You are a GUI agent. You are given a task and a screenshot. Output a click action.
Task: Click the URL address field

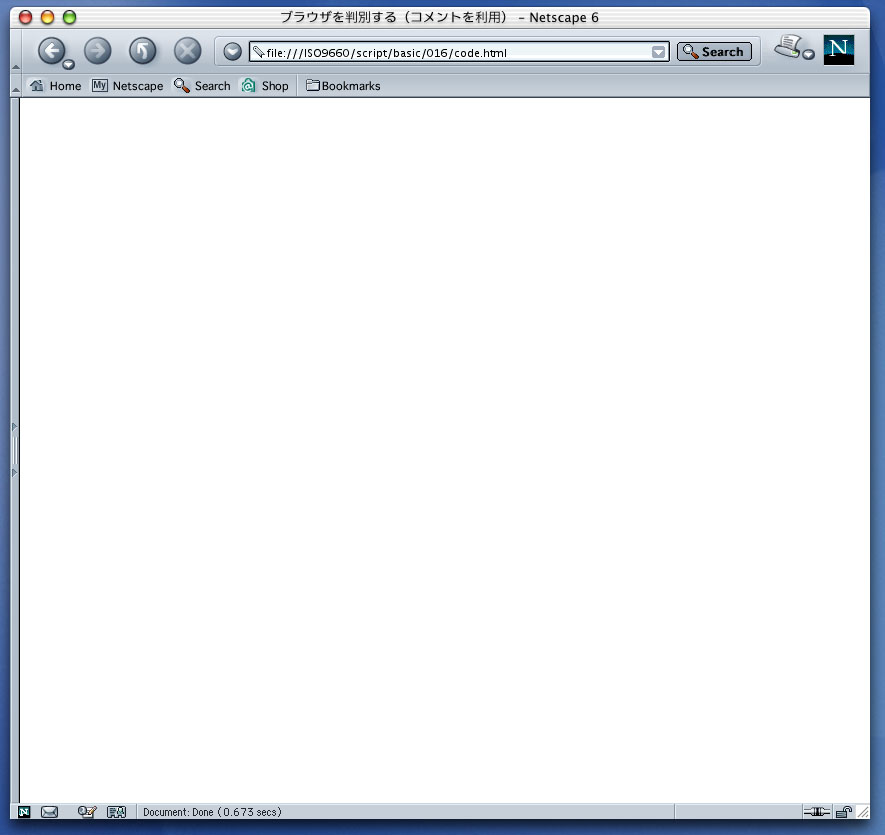pyautogui.click(x=459, y=53)
